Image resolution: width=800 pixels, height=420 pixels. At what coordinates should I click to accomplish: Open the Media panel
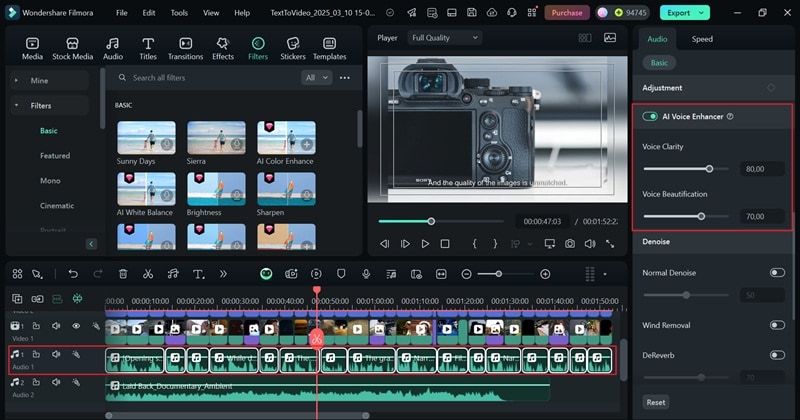[32, 49]
